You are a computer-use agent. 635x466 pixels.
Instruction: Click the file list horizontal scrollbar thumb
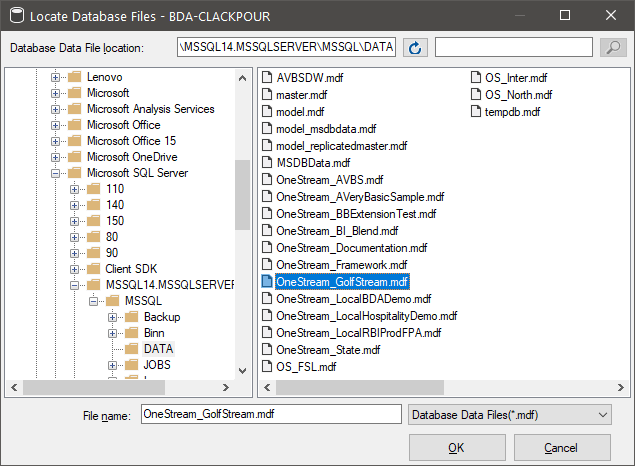(x=360, y=387)
